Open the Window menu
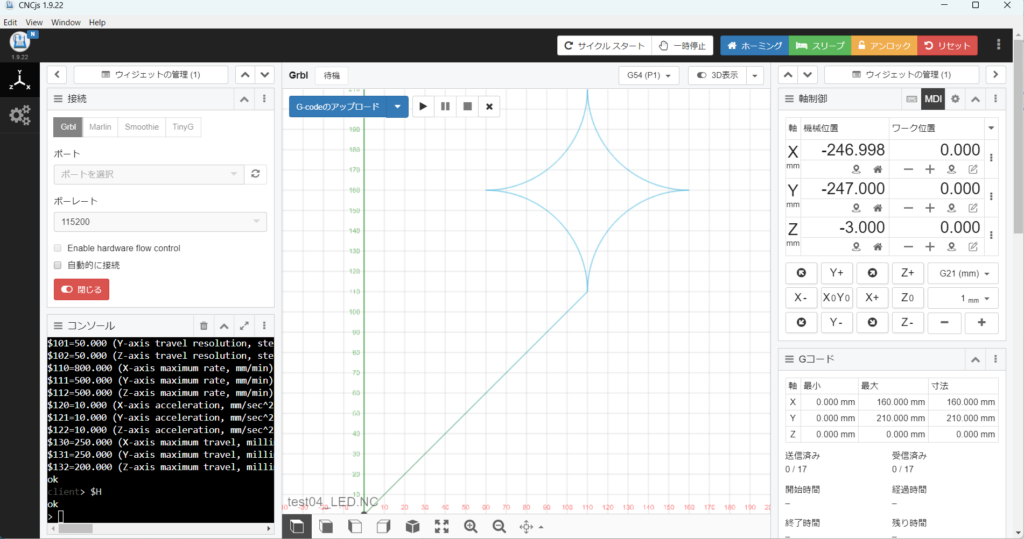 pos(66,22)
